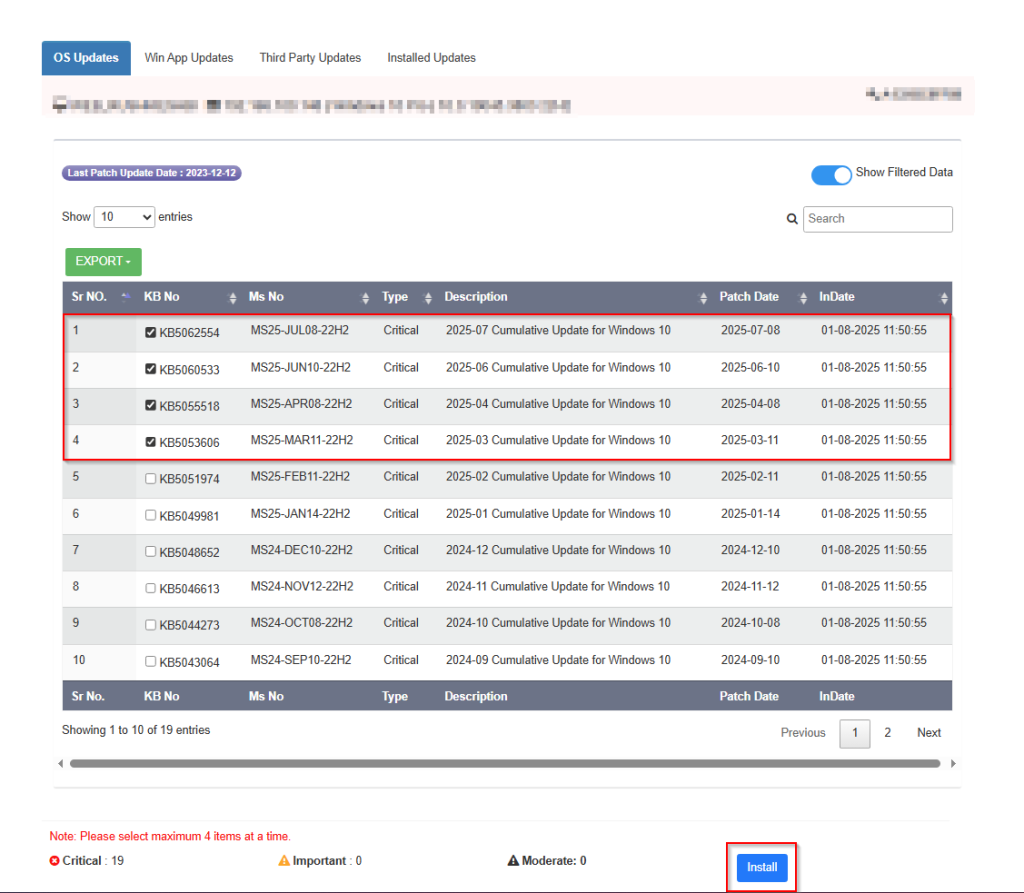Open the Show entries count dropdown
1024x893 pixels.
[x=124, y=217]
